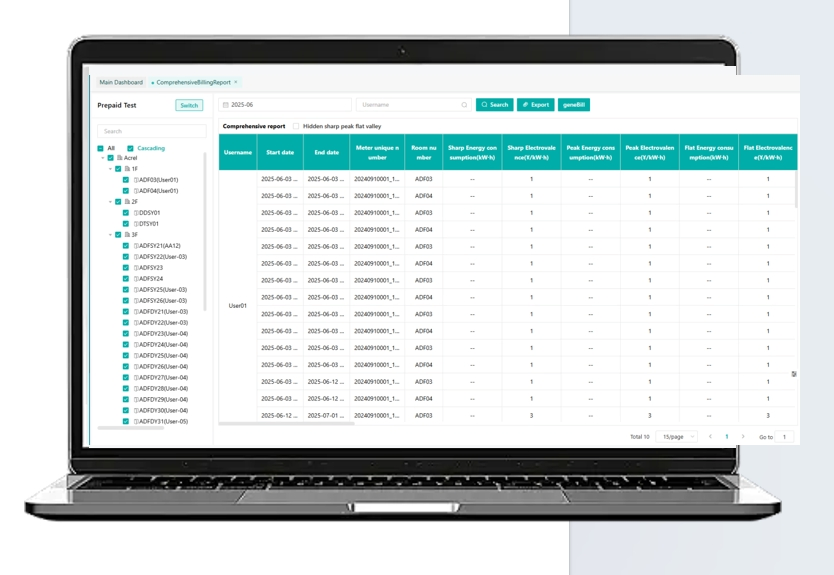Uncheck the ADF04(User01) checkbox
834x575 pixels.
tap(126, 190)
